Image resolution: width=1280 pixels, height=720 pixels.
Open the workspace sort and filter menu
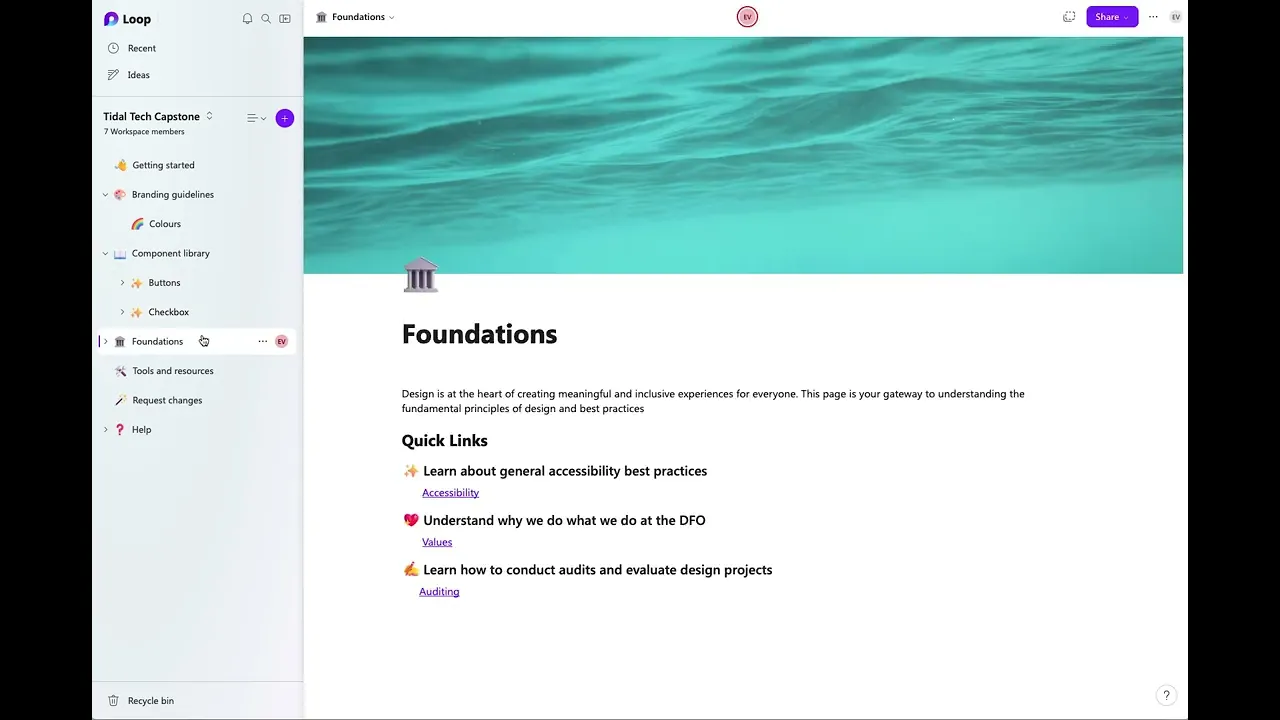256,118
